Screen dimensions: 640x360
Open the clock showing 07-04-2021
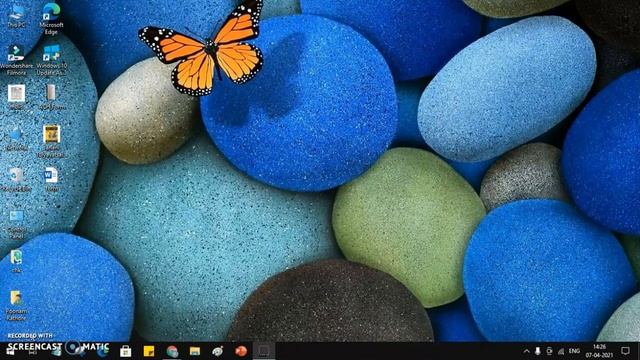599,351
